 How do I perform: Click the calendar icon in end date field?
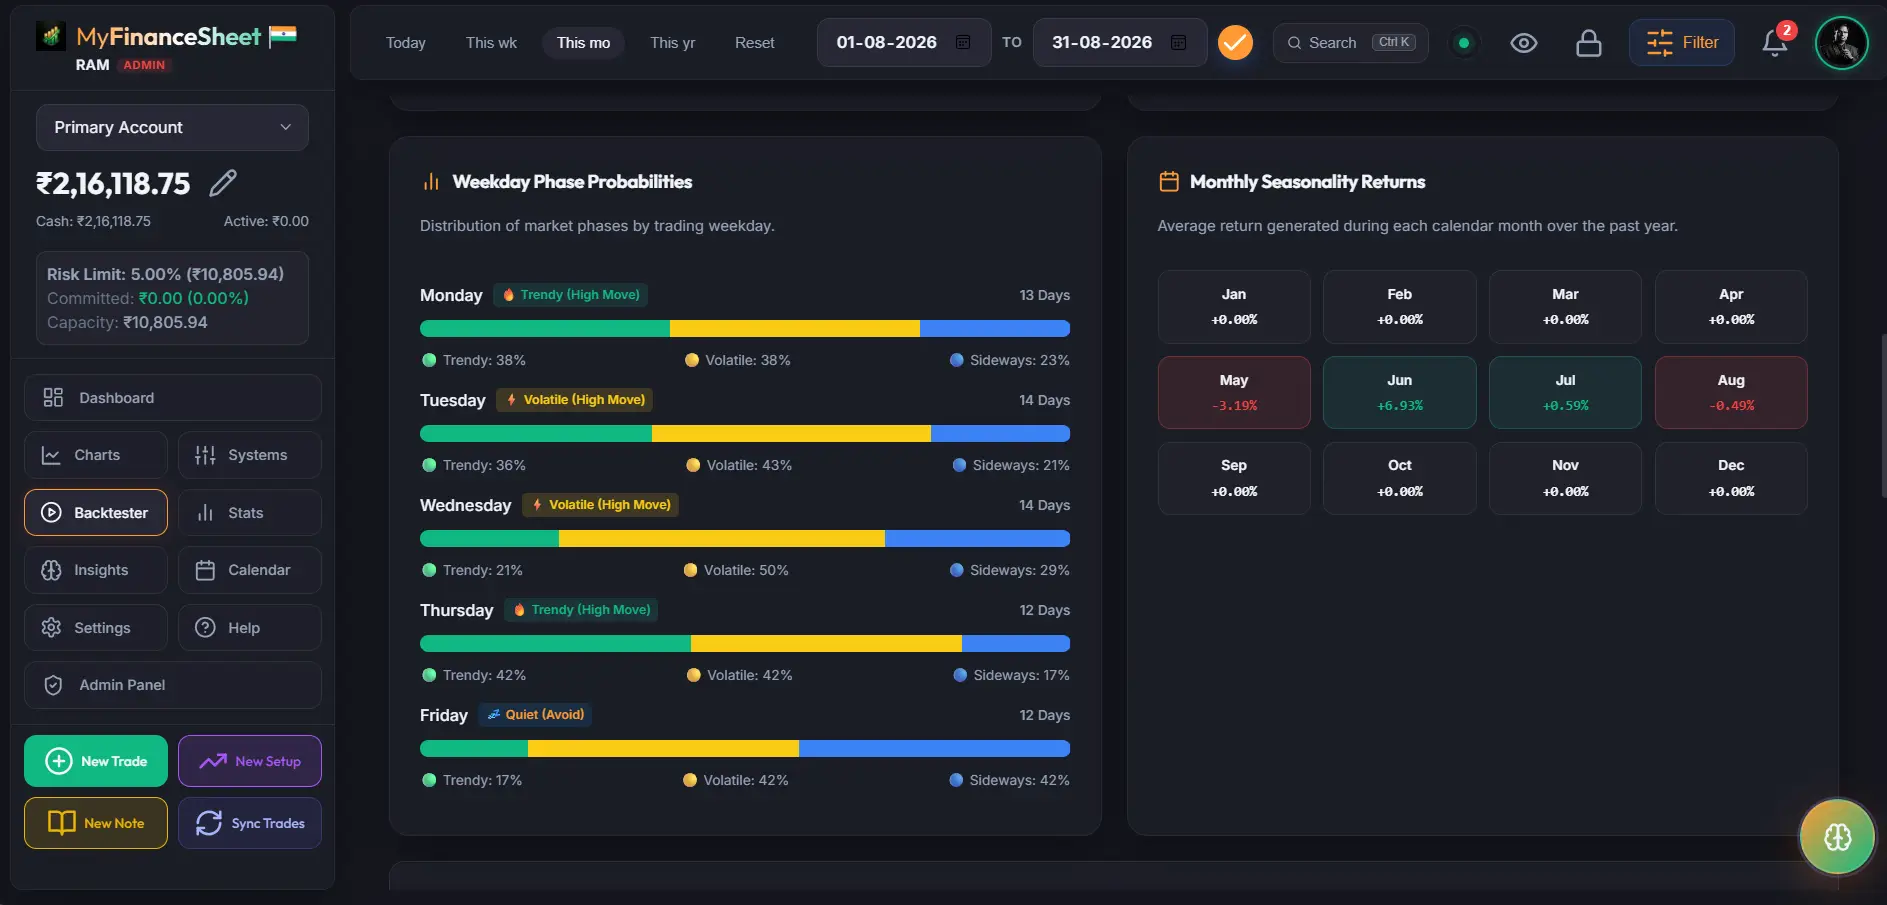pyautogui.click(x=1178, y=42)
